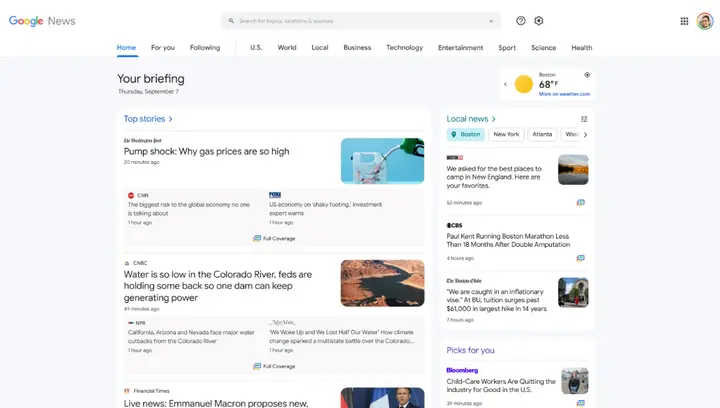Image resolution: width=720 pixels, height=408 pixels.
Task: Click the gas pump story thumbnail
Action: [x=382, y=161]
